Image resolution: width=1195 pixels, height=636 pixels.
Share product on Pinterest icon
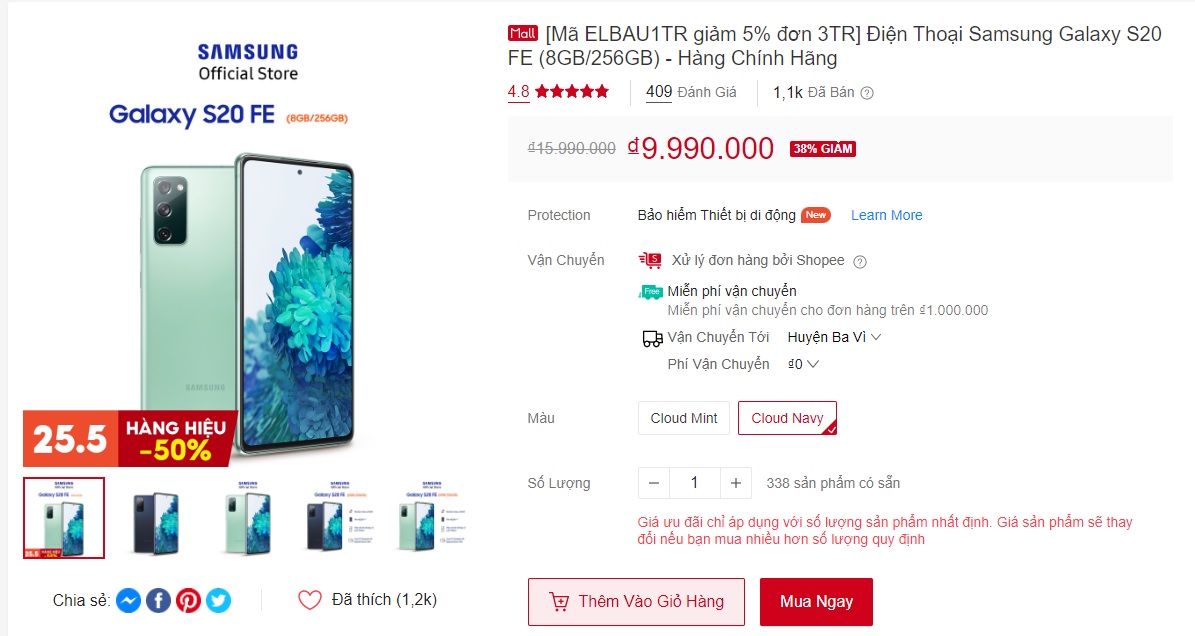(188, 600)
